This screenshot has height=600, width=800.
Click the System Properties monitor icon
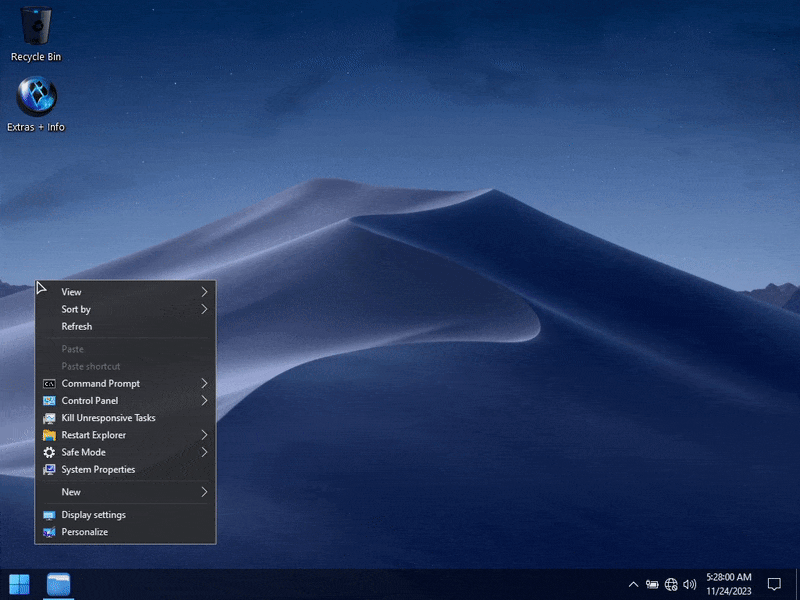click(x=49, y=469)
